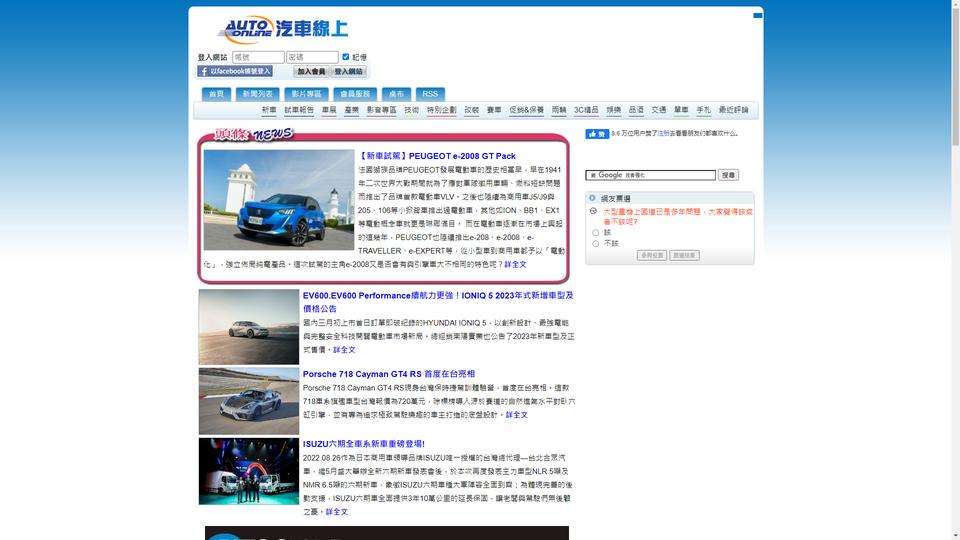
Task: Open the Auto Online 汽車線上 logo
Action: coord(283,29)
